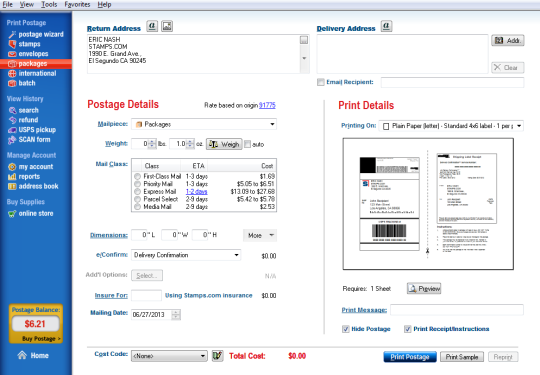Clear the delivery address

(x=508, y=67)
